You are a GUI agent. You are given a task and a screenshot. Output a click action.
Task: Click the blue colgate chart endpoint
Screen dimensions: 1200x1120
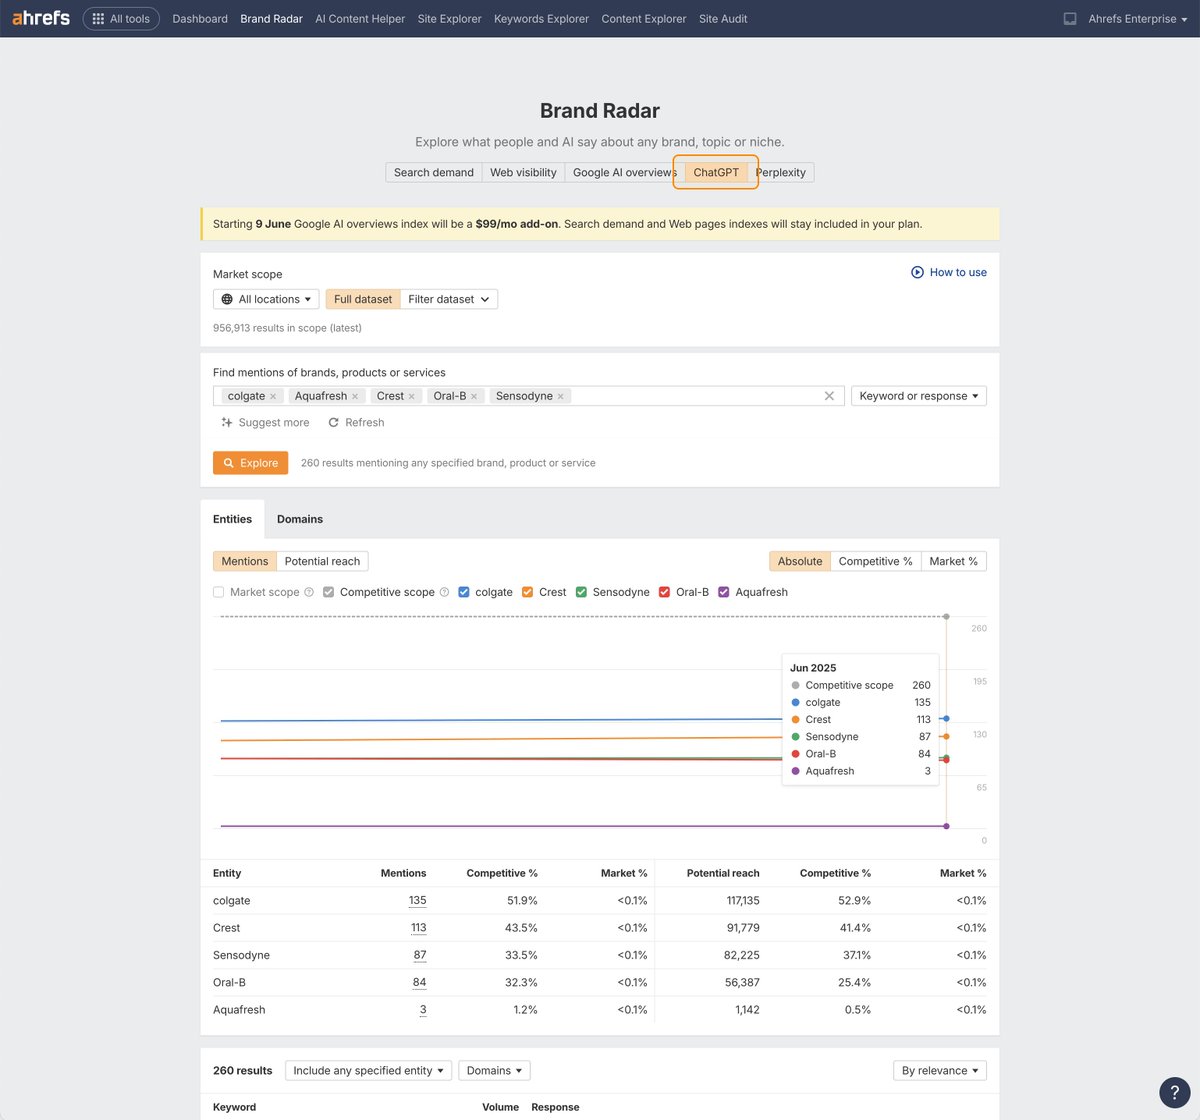click(946, 719)
